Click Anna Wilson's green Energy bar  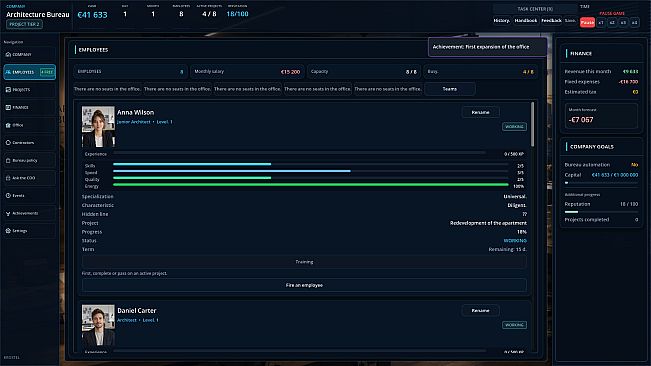click(311, 185)
